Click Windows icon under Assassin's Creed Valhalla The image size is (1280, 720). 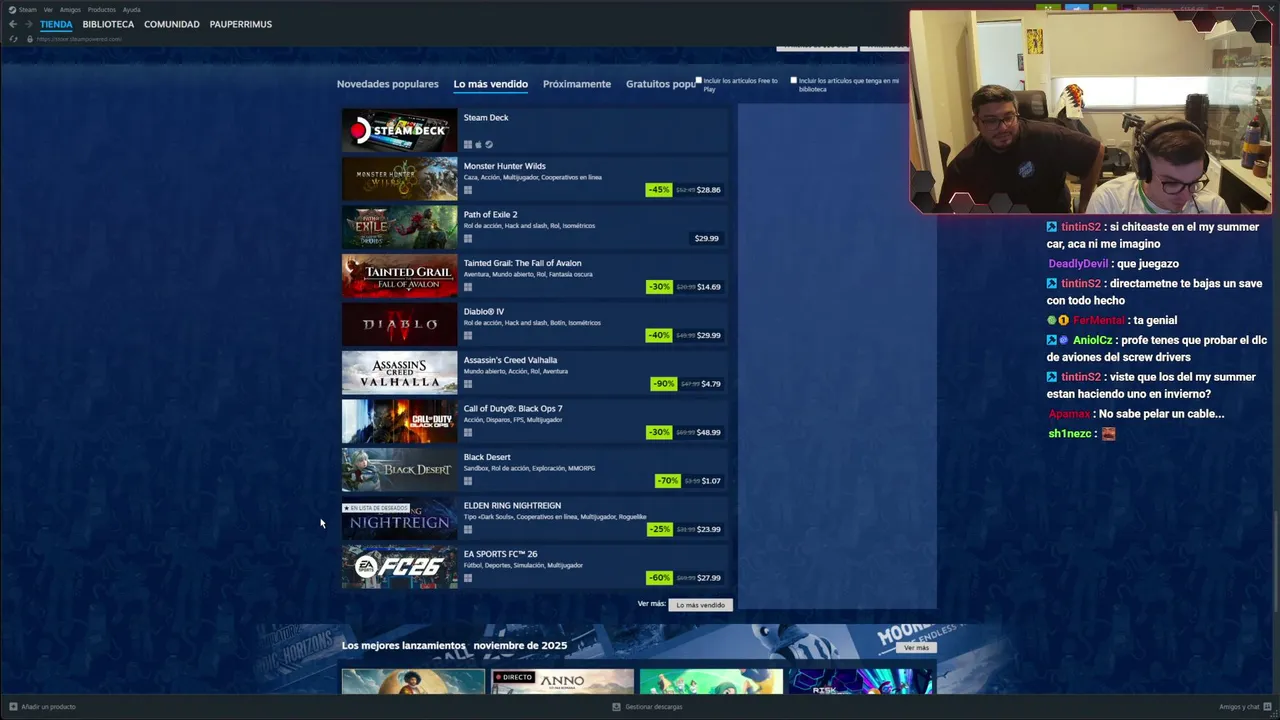467,384
